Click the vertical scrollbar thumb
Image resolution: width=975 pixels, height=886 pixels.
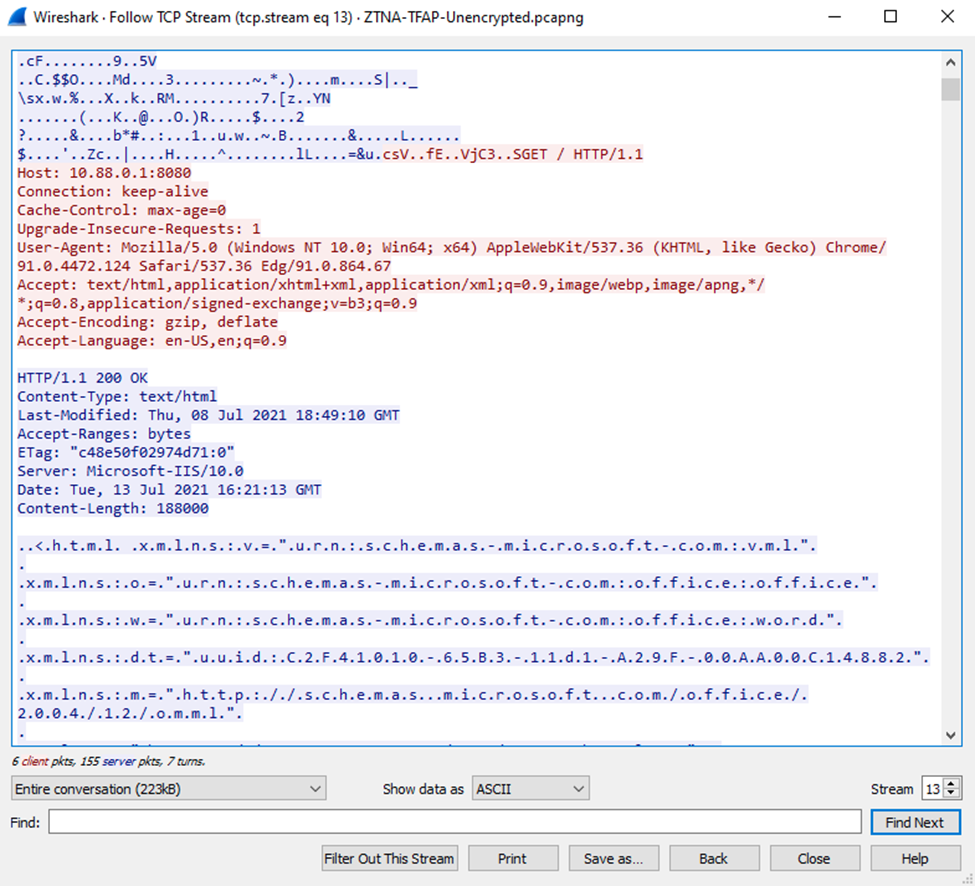pos(950,89)
